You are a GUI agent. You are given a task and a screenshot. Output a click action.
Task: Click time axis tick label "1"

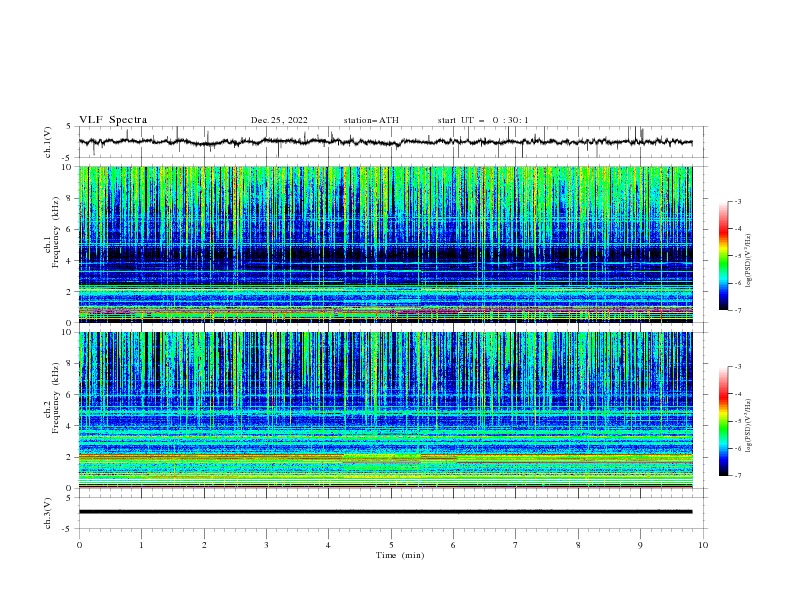click(141, 545)
